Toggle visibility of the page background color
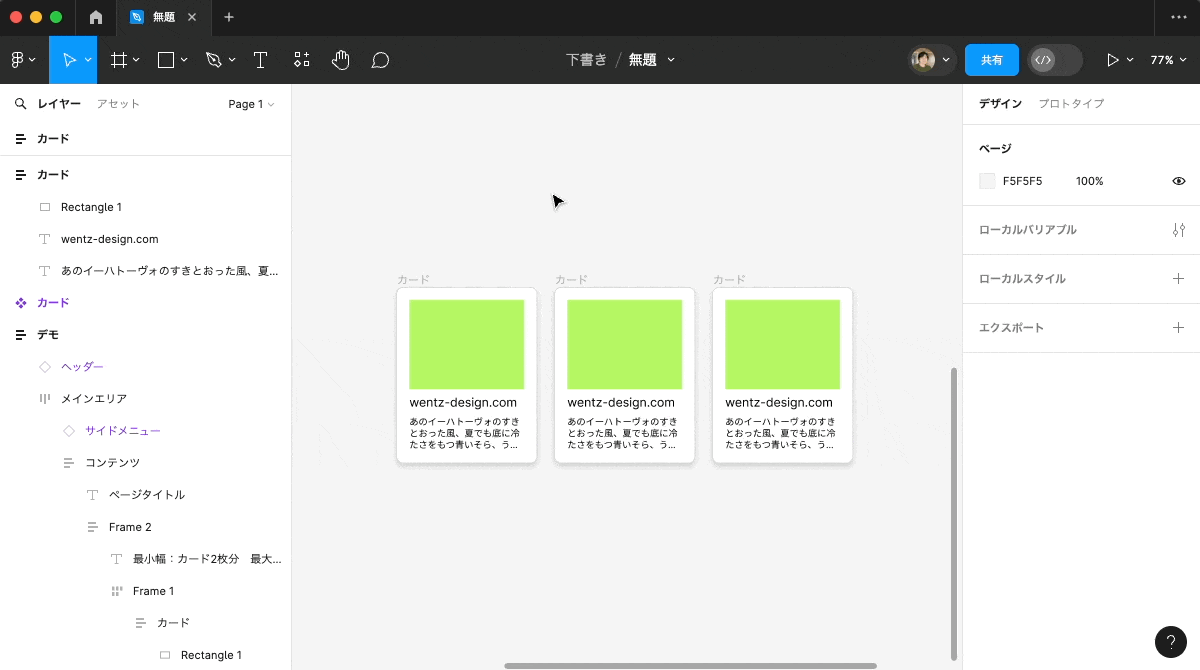 click(1178, 181)
